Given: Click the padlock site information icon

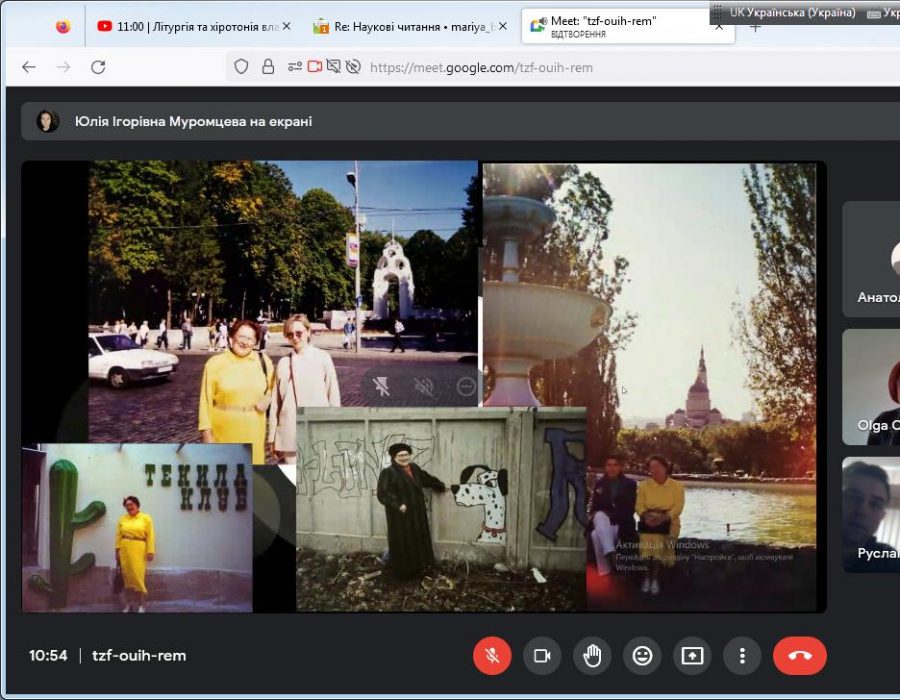Looking at the screenshot, I should click(x=267, y=67).
